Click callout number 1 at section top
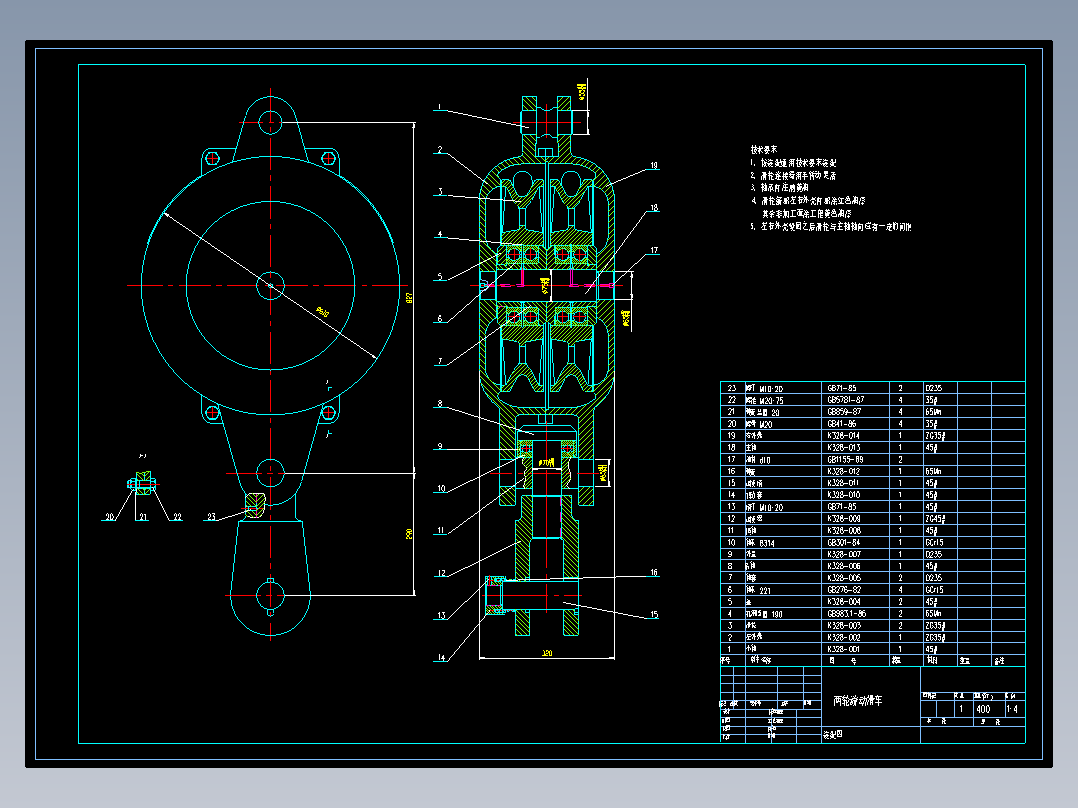This screenshot has height=808, width=1078. tap(440, 107)
